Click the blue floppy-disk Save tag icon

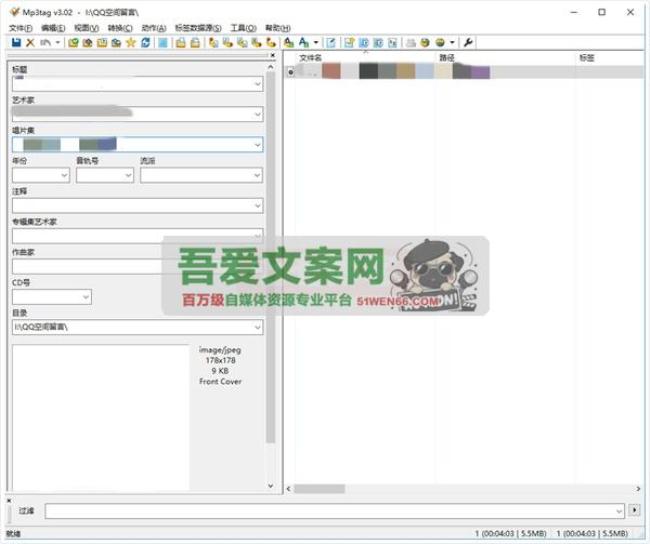click(16, 42)
